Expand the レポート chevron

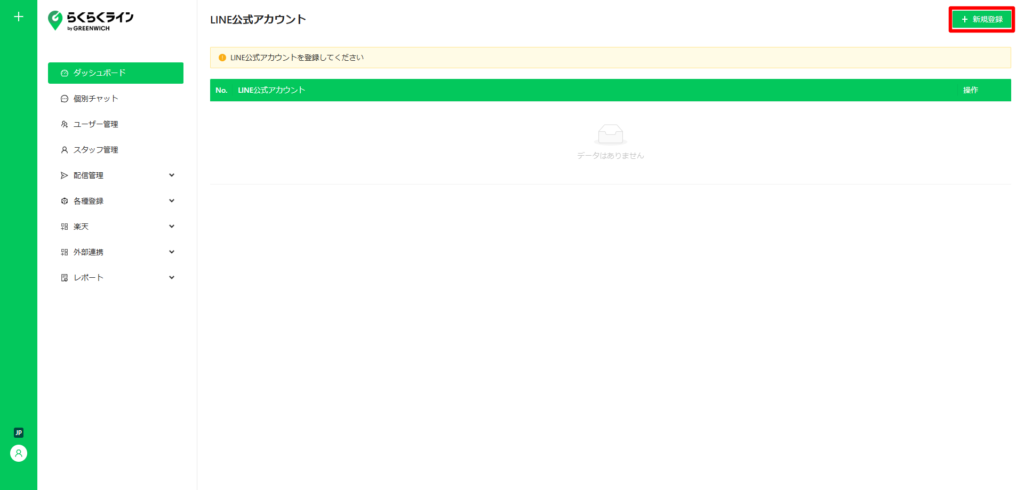(x=172, y=277)
